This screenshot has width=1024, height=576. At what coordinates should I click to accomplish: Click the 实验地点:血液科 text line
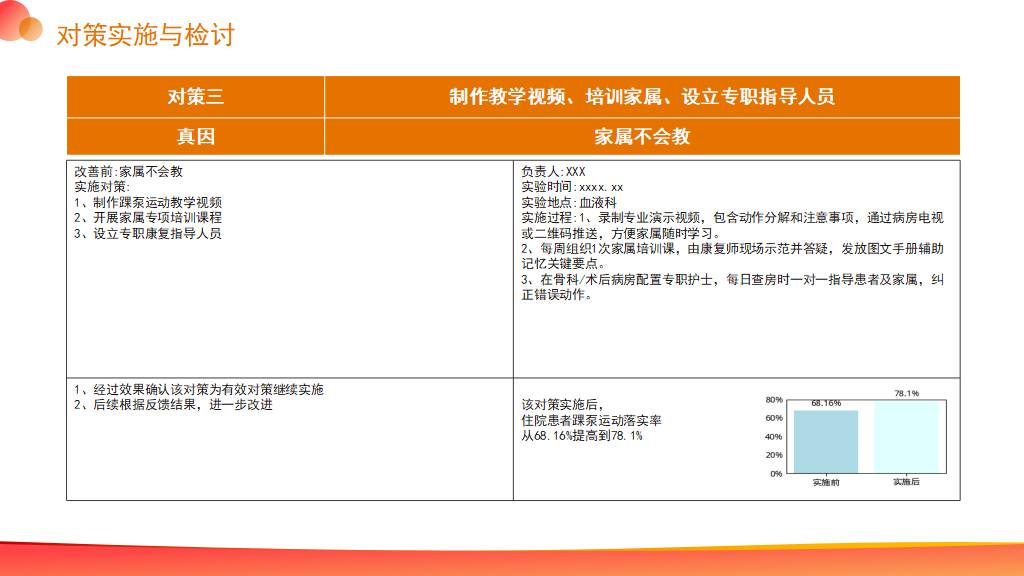(564, 202)
